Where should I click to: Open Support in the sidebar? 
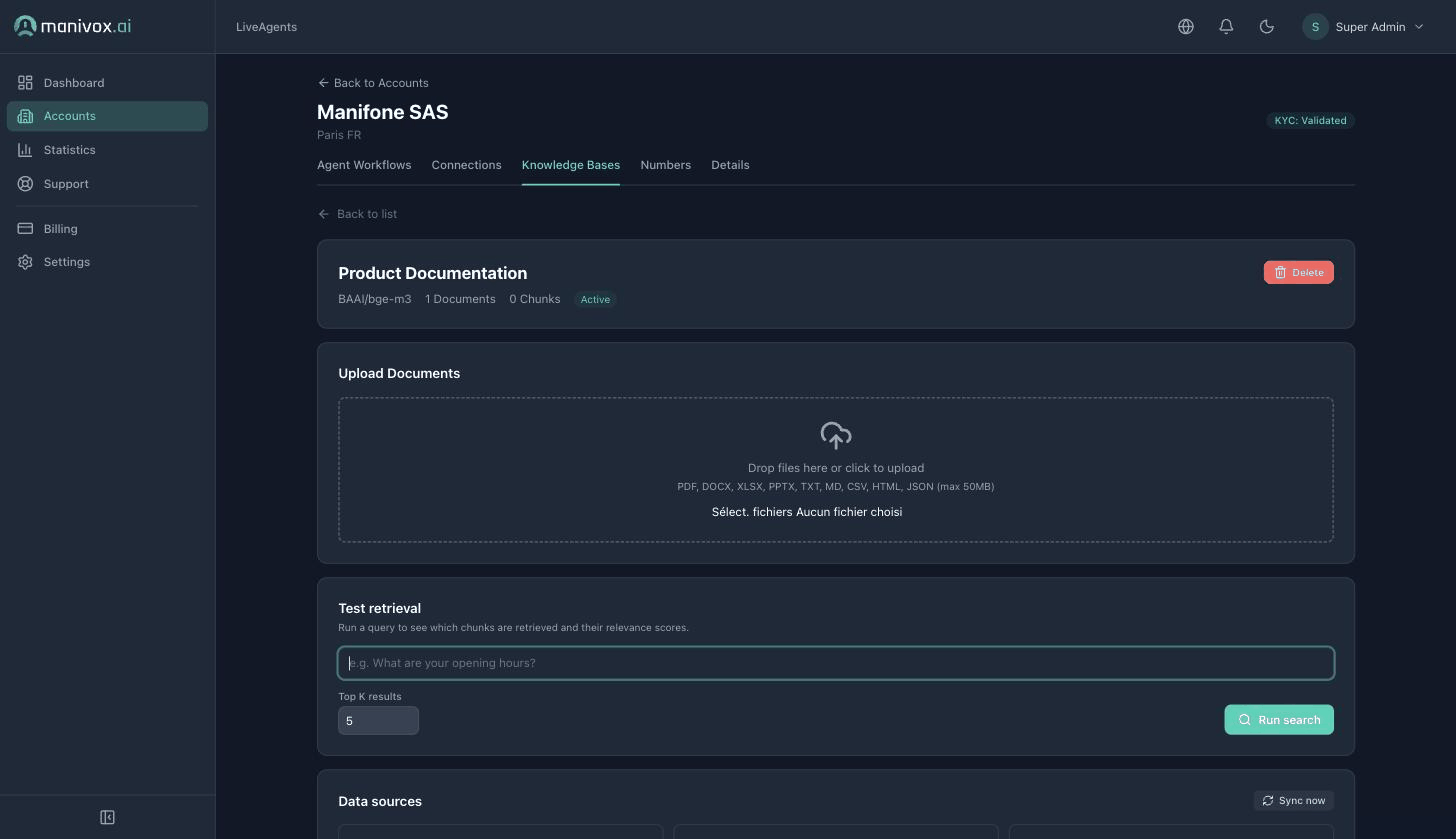[x=107, y=184]
